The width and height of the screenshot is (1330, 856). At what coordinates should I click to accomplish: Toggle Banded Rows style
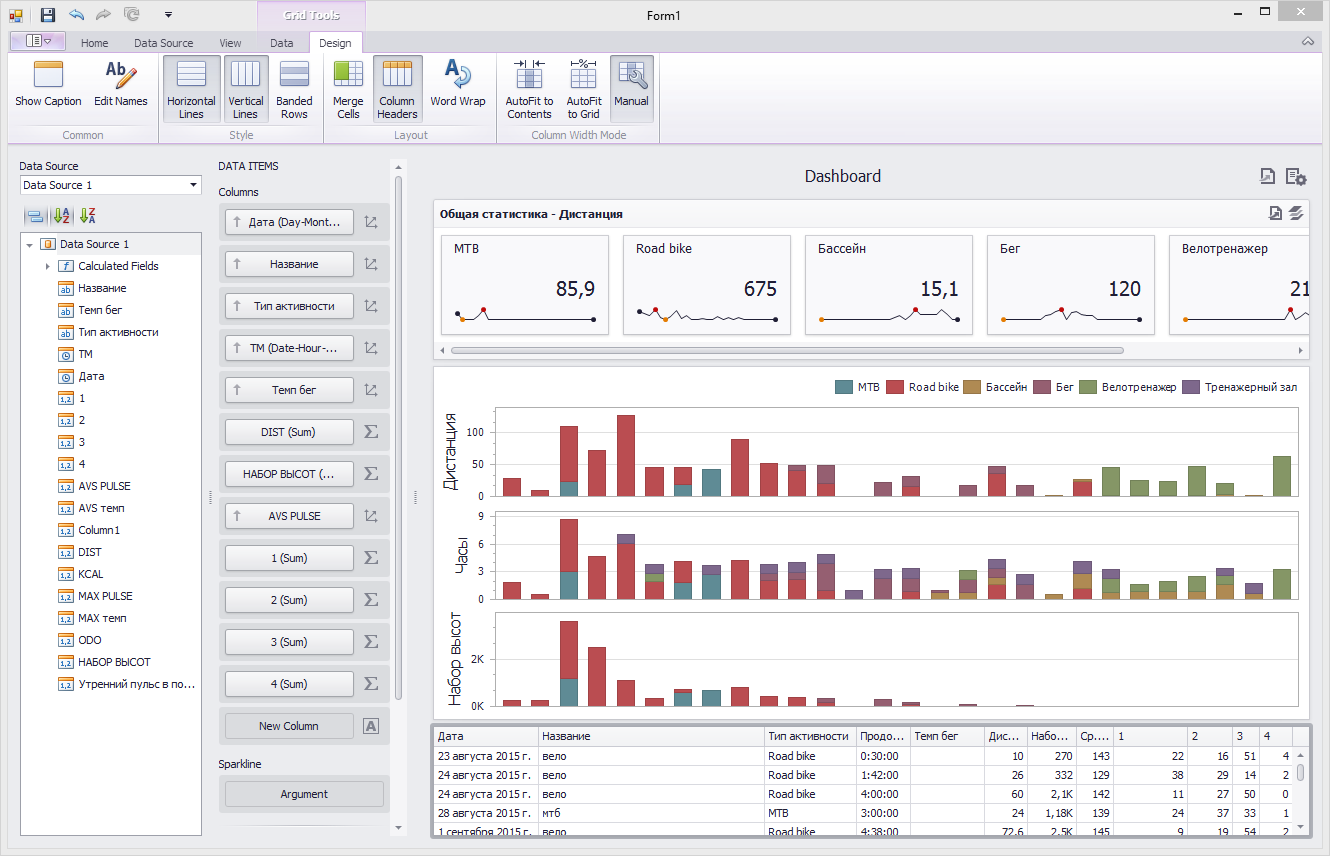pos(294,76)
